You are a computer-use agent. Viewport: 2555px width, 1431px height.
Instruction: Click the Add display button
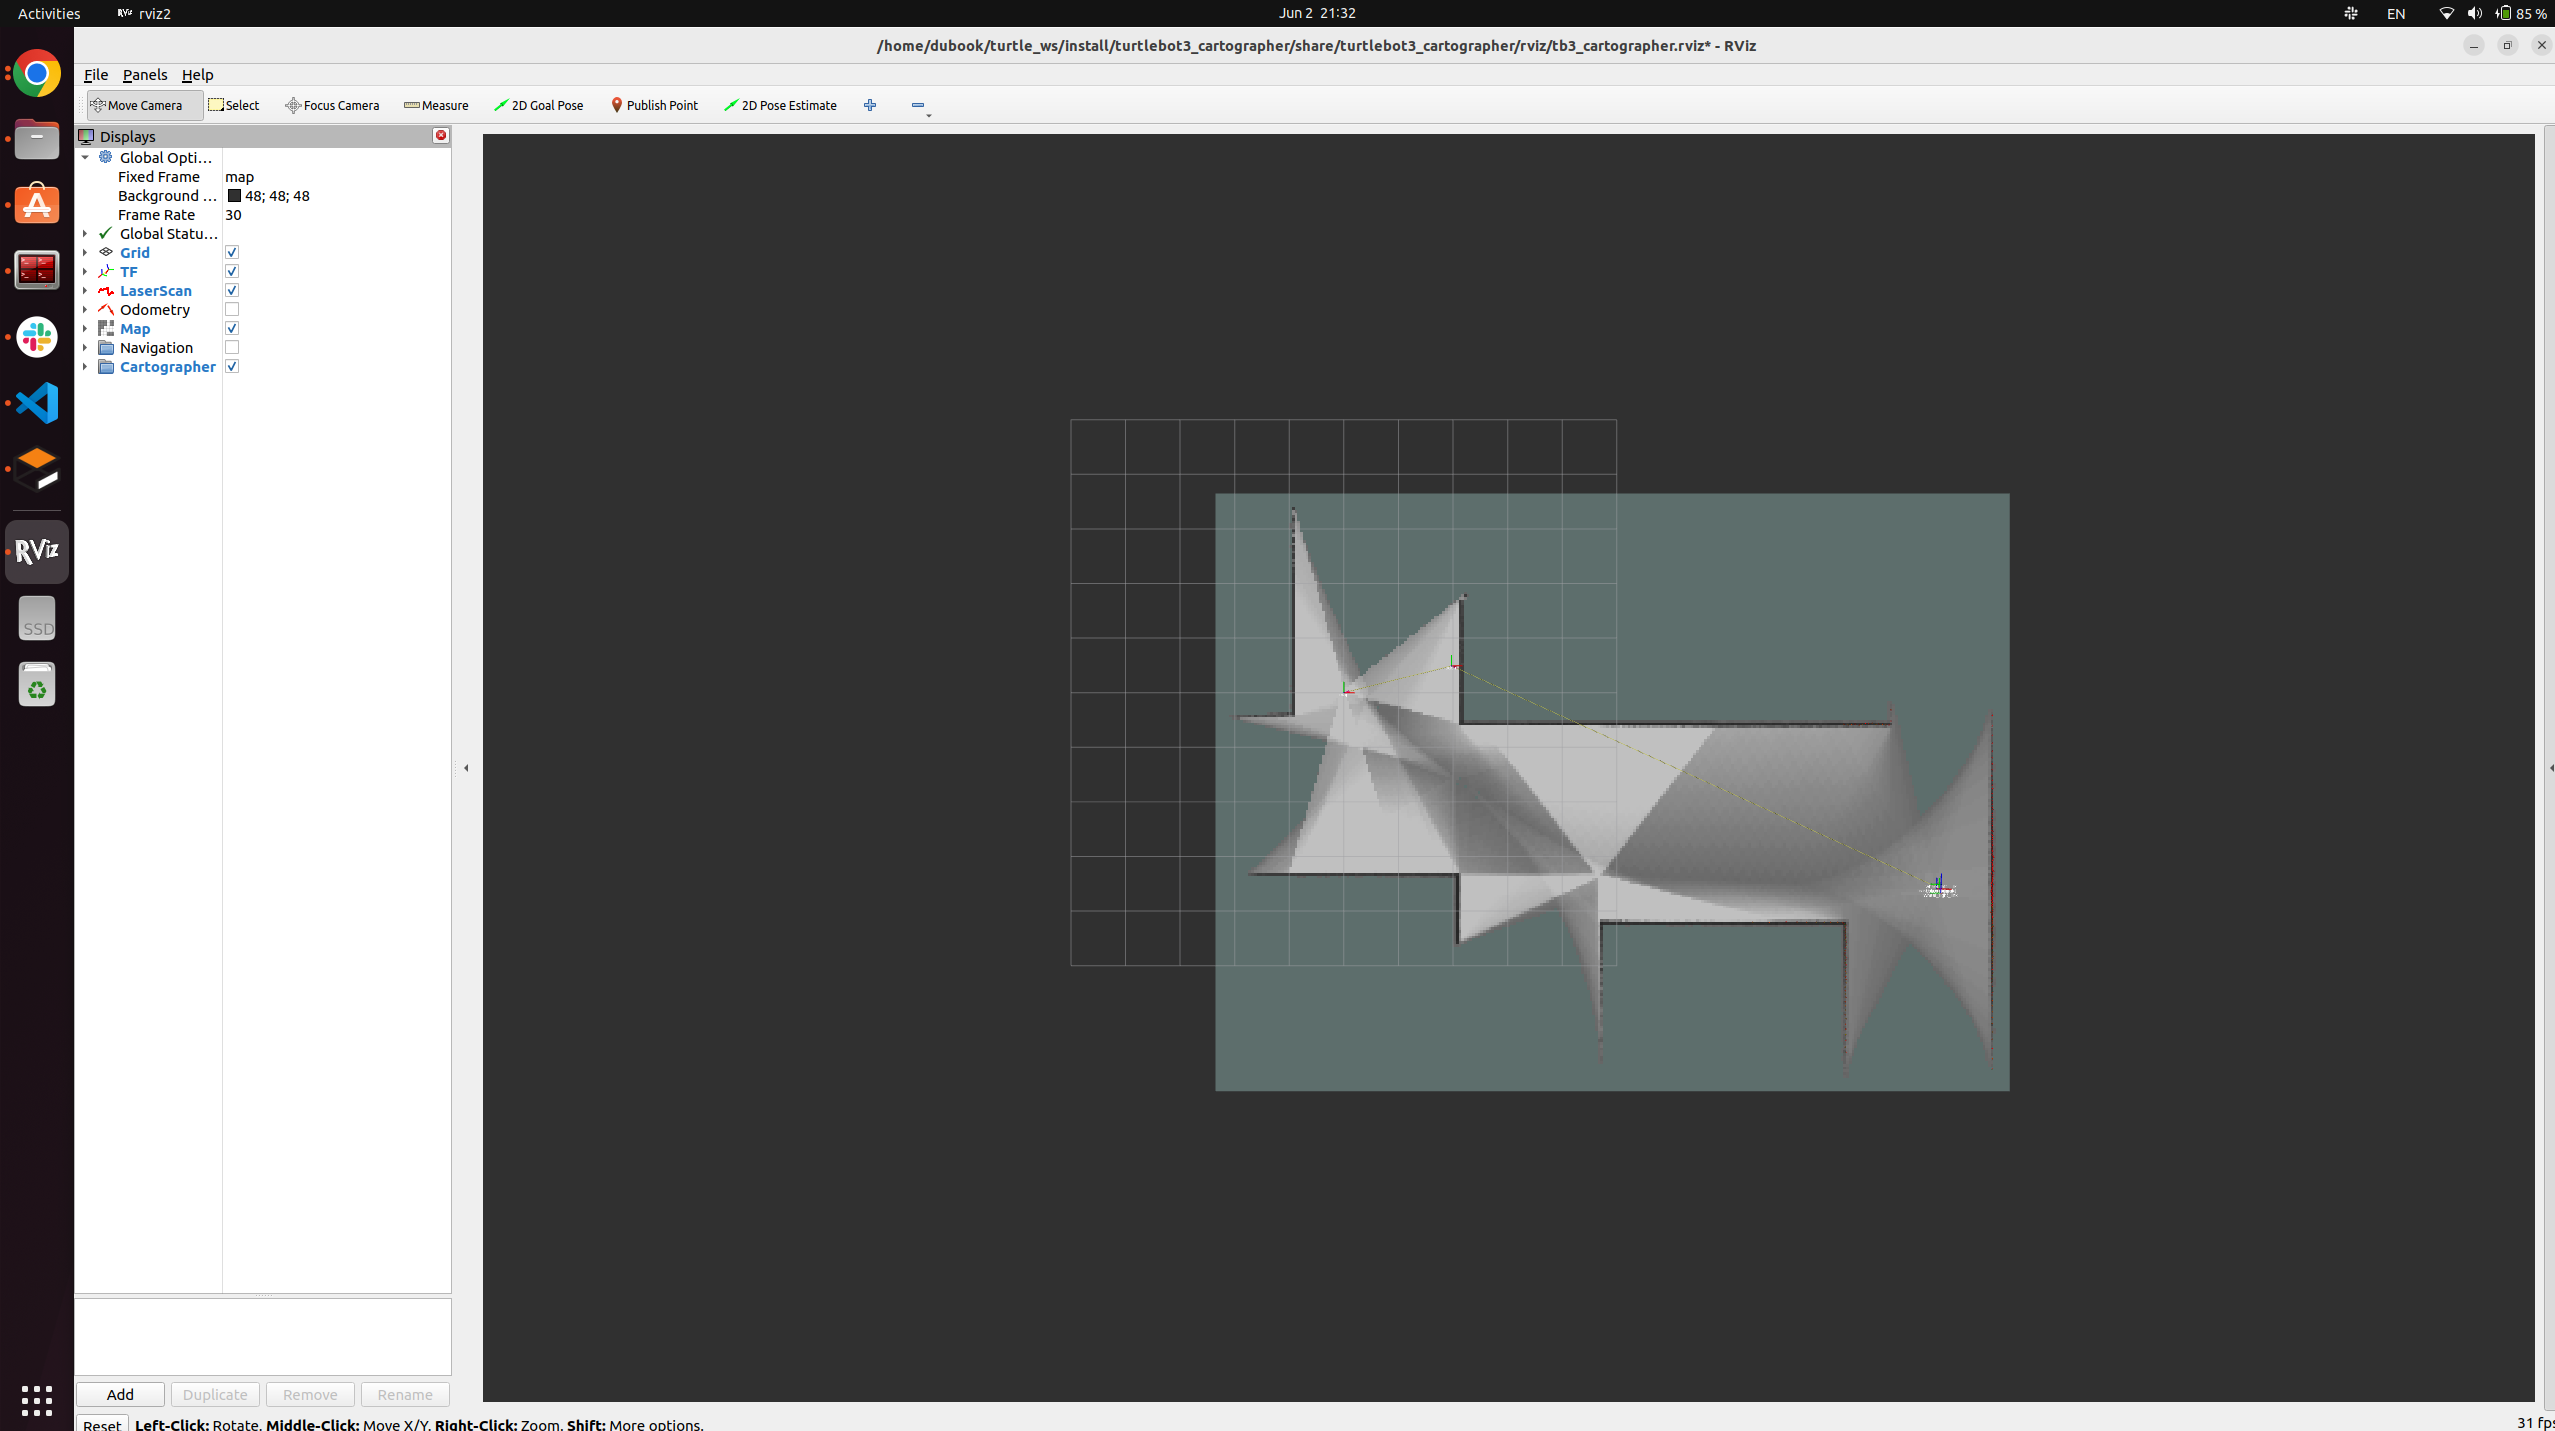120,1394
